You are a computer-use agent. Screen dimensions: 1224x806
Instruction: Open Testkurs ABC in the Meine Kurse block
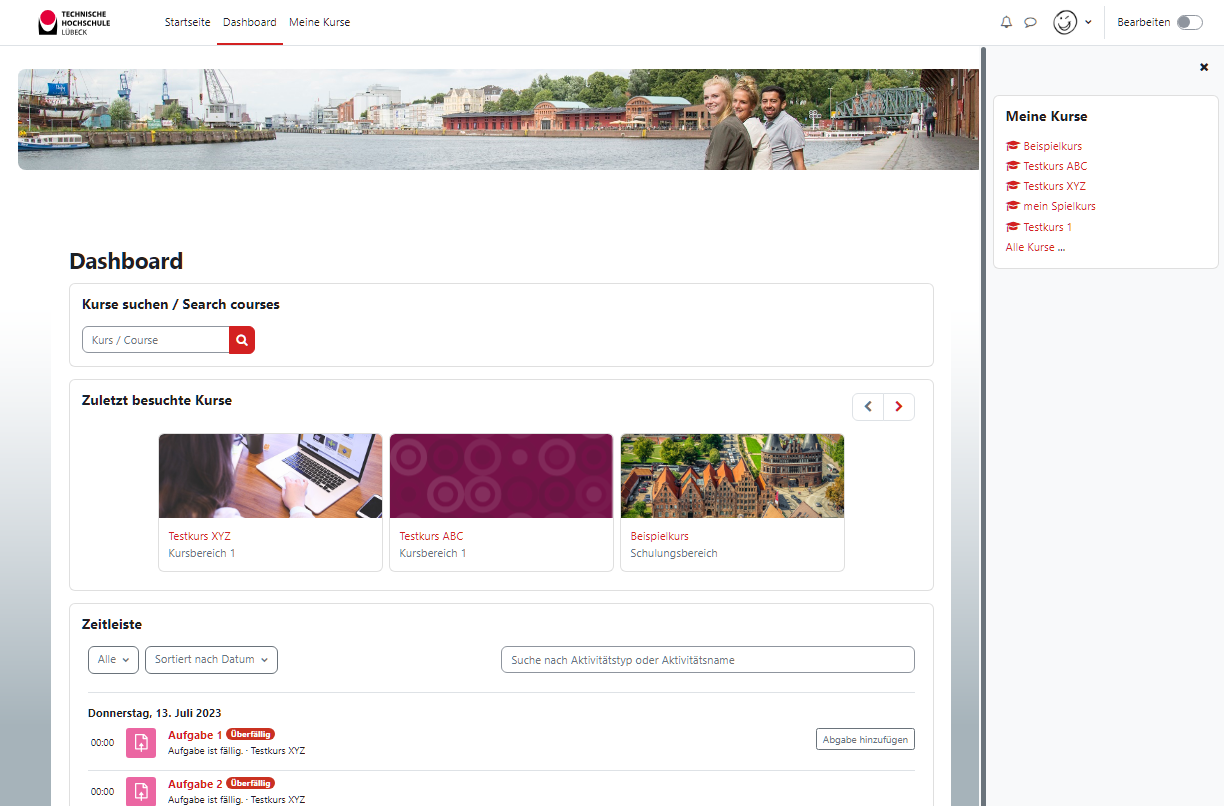[1055, 166]
